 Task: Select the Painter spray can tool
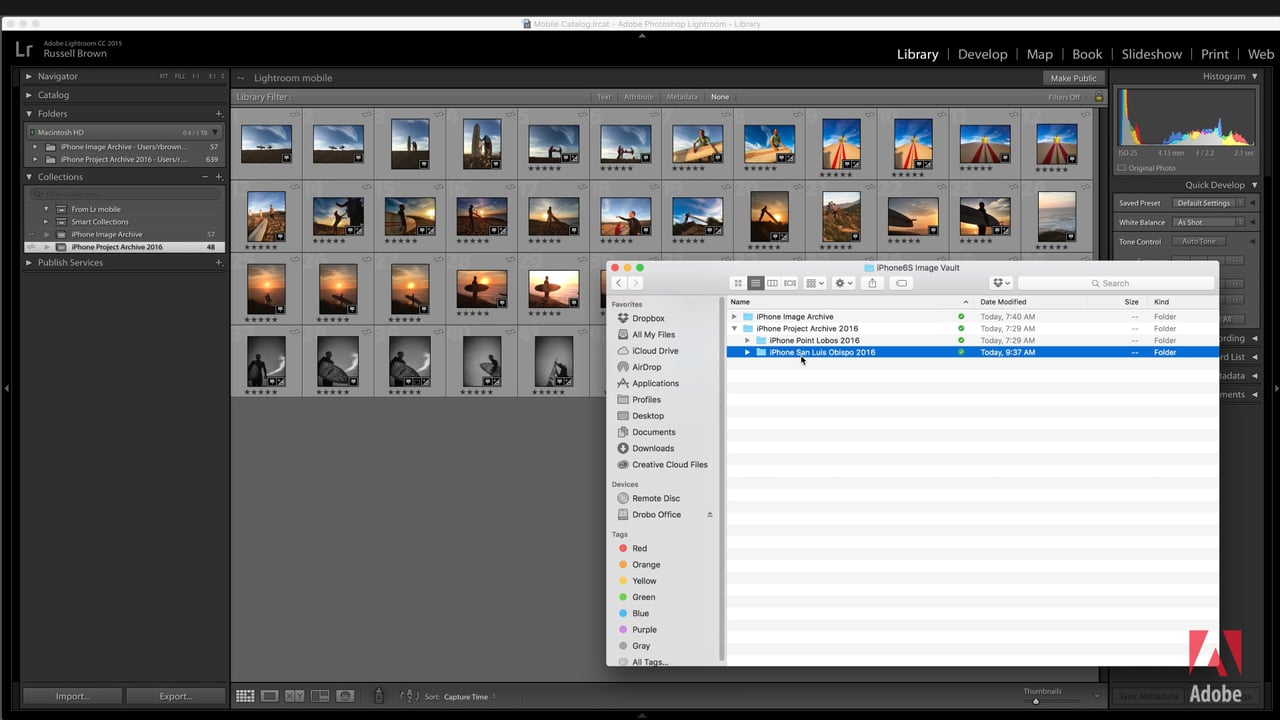[378, 696]
